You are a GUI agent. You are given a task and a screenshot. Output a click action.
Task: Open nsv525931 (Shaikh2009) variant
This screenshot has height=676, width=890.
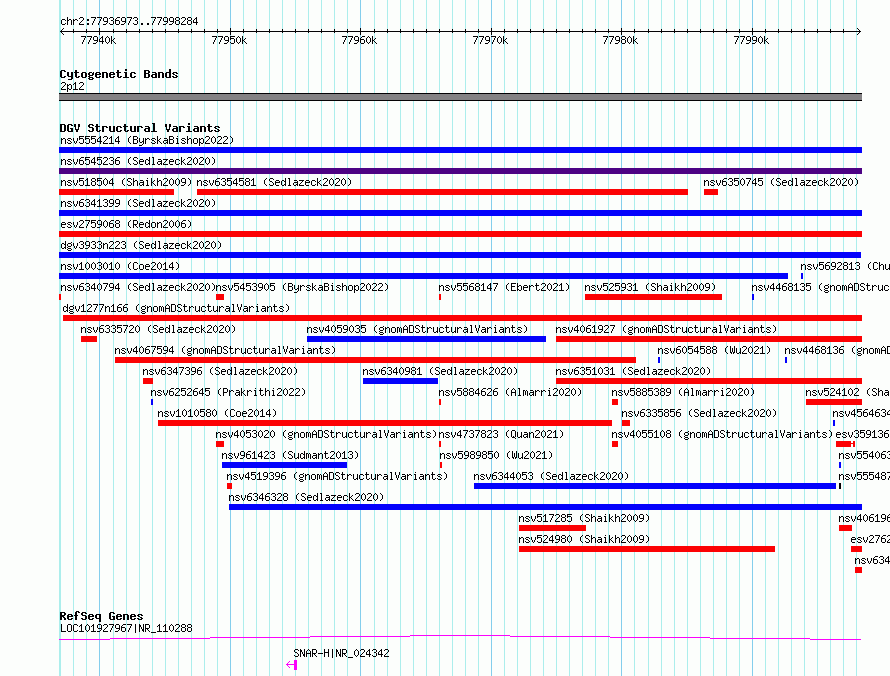(650, 287)
